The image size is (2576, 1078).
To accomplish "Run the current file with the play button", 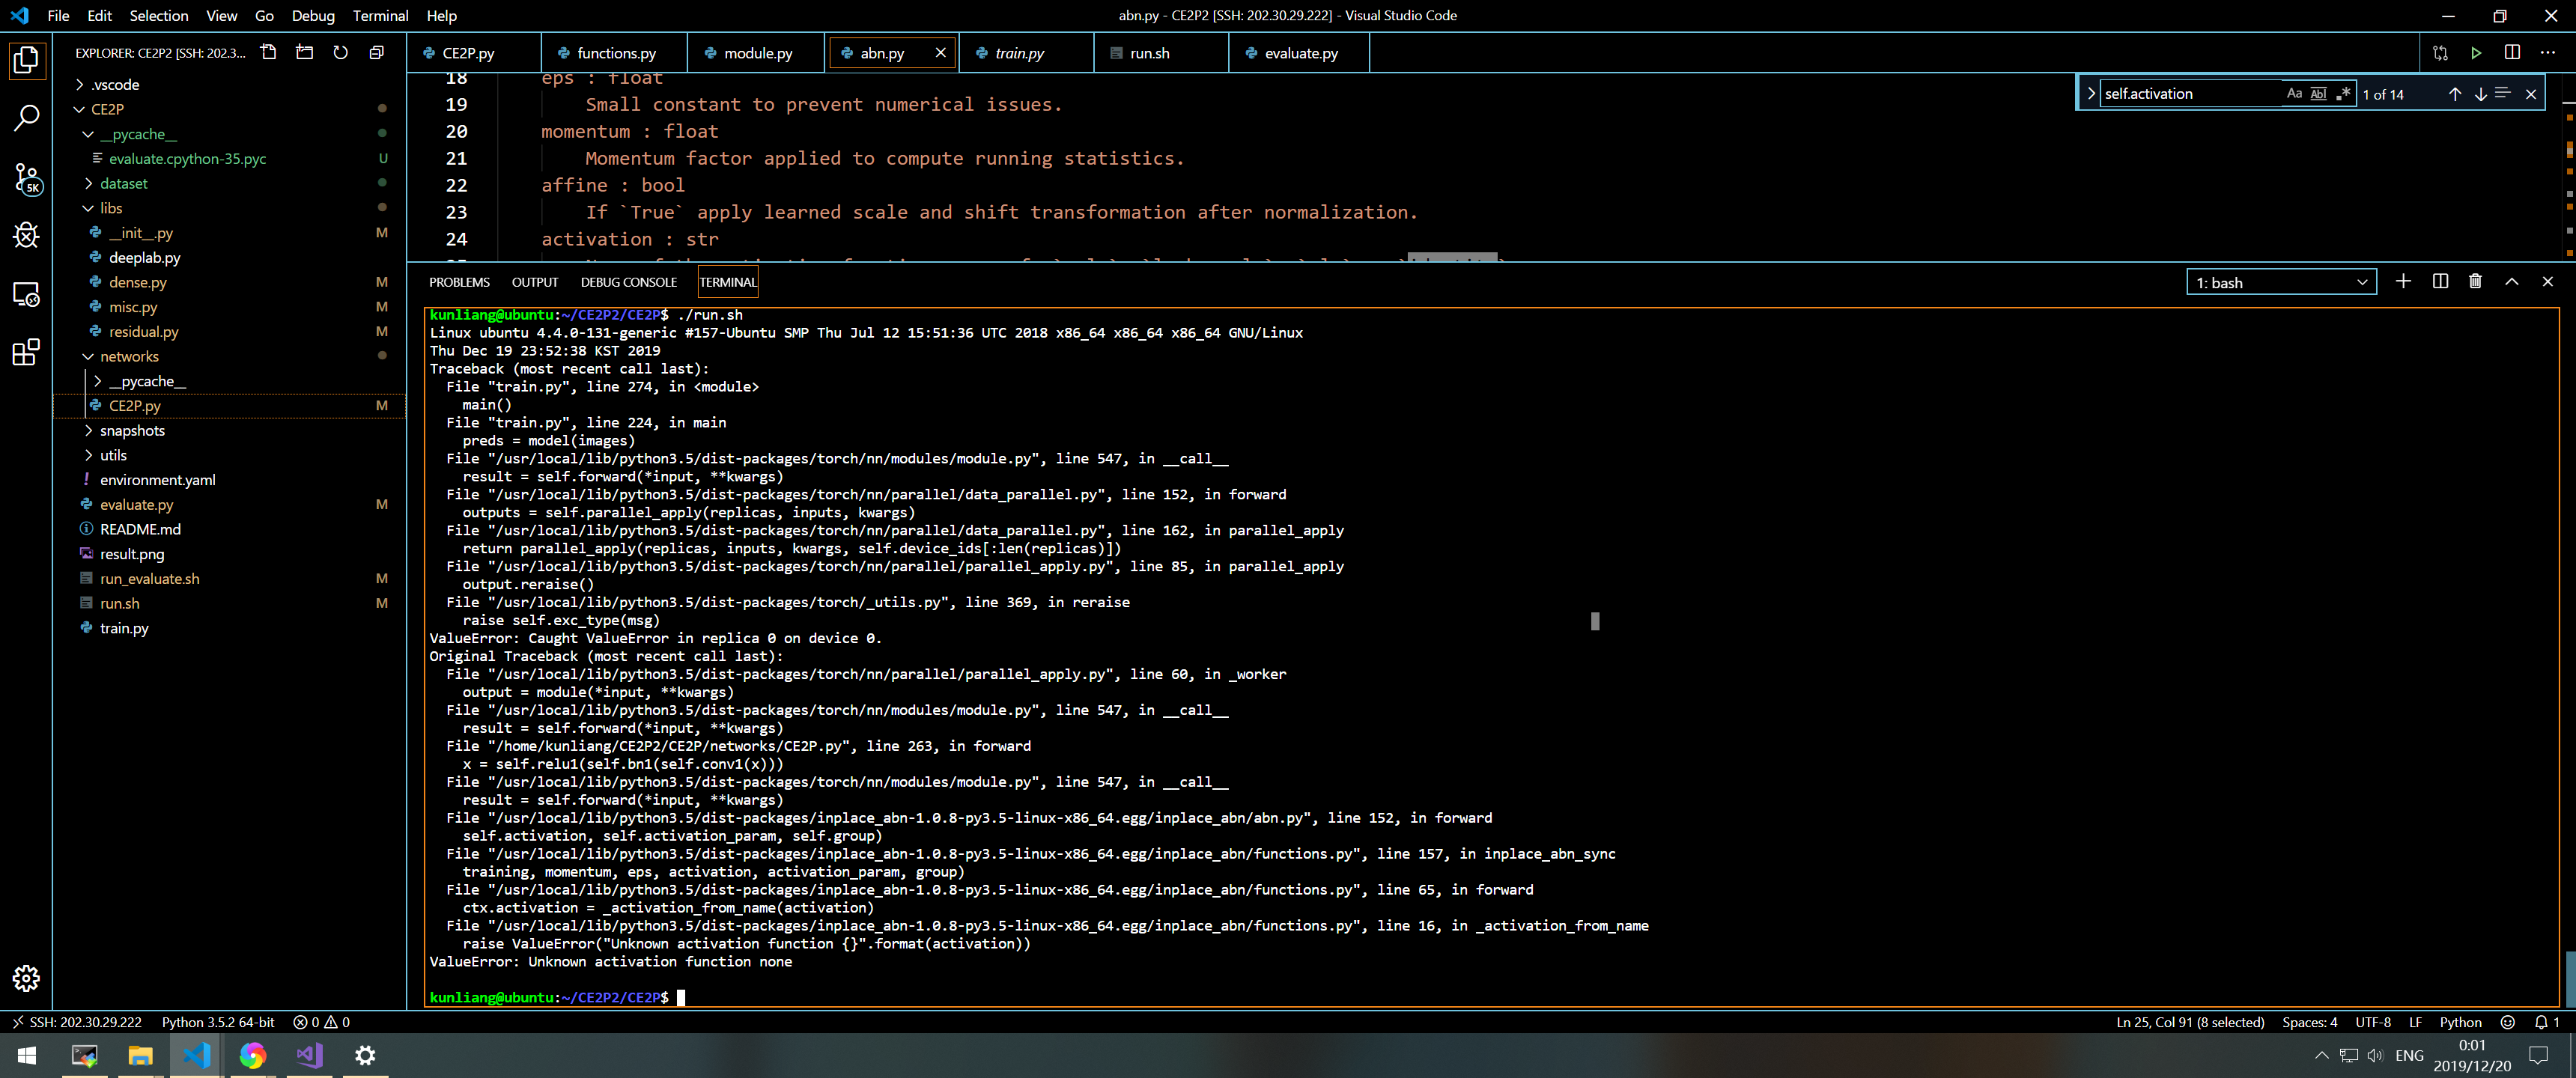I will pos(2477,53).
